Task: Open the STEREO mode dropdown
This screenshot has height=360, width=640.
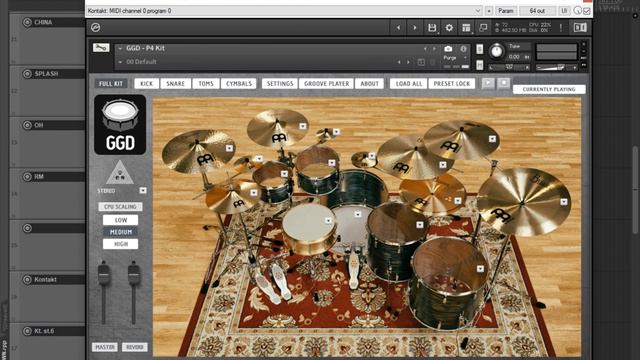Action: click(143, 191)
